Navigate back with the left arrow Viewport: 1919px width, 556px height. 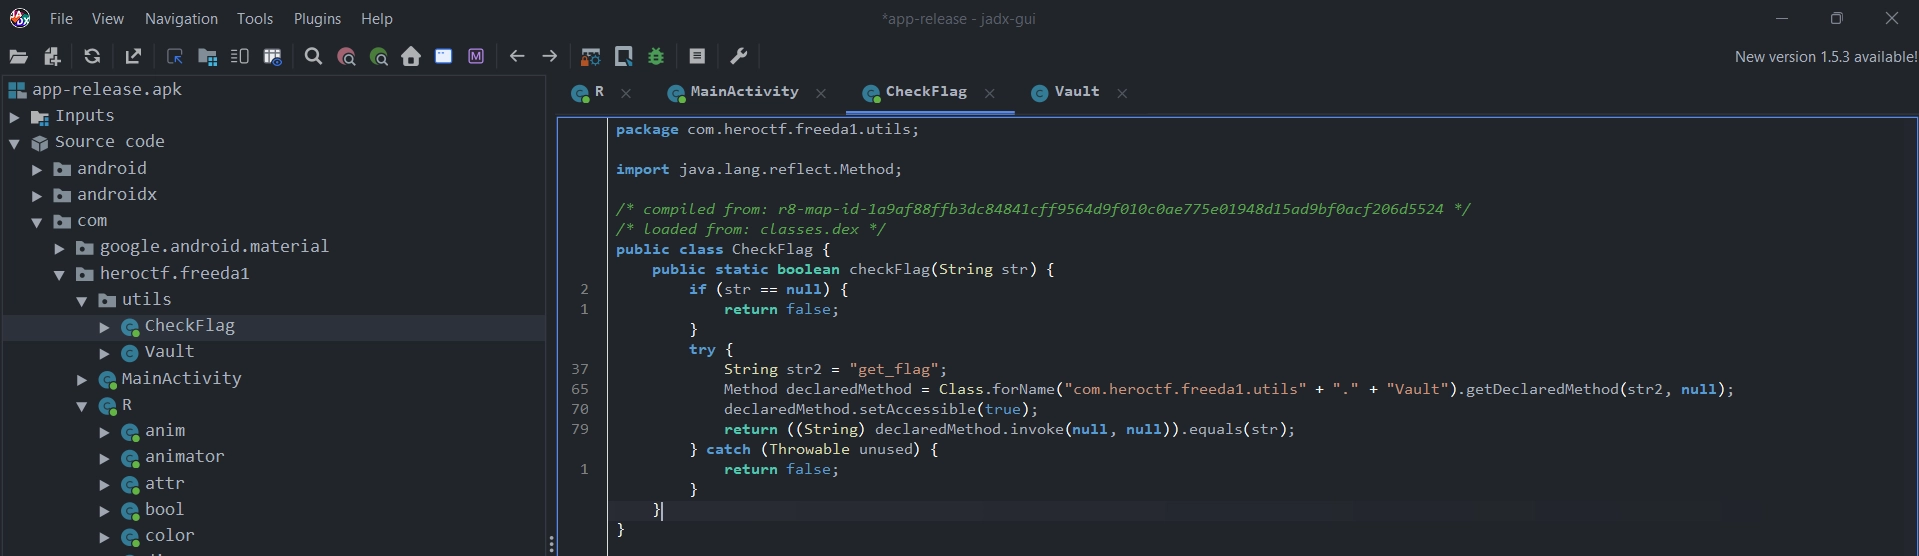coord(517,57)
